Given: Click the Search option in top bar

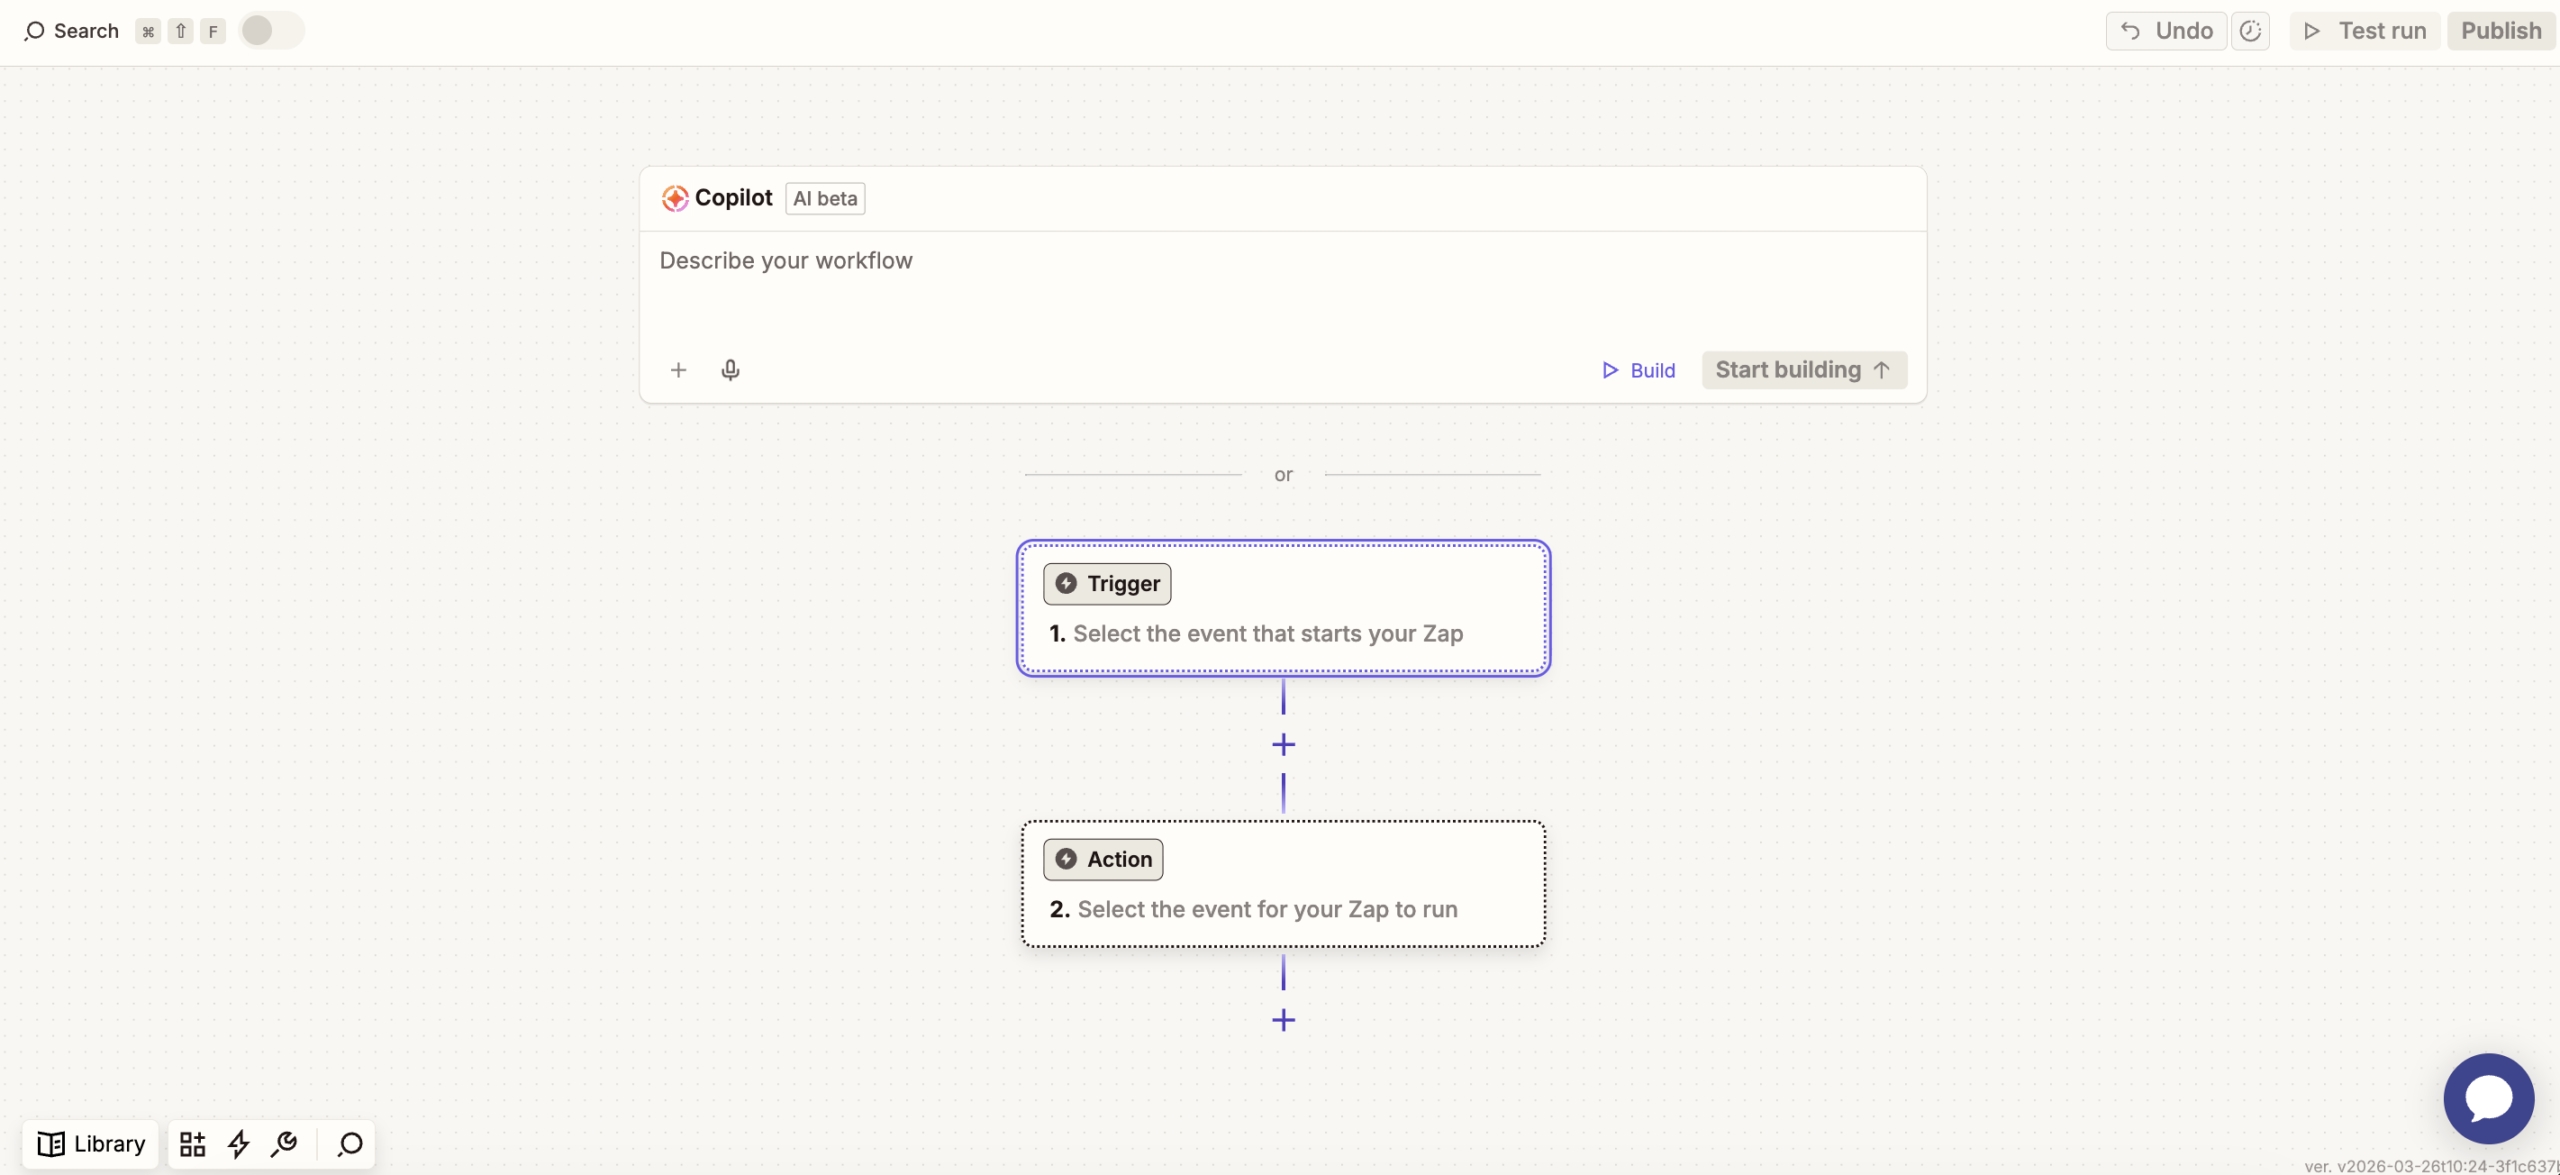Looking at the screenshot, I should [x=72, y=31].
